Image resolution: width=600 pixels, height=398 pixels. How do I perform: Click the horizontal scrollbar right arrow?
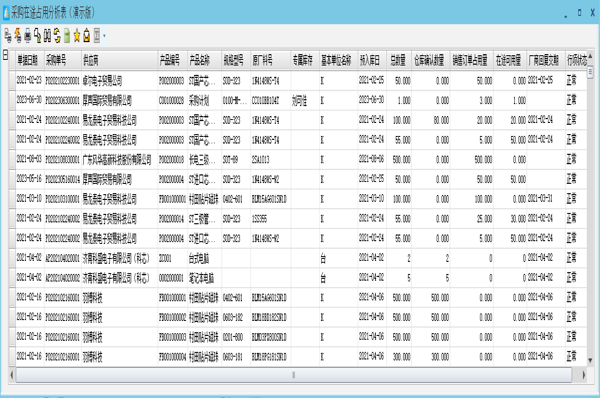[x=583, y=375]
